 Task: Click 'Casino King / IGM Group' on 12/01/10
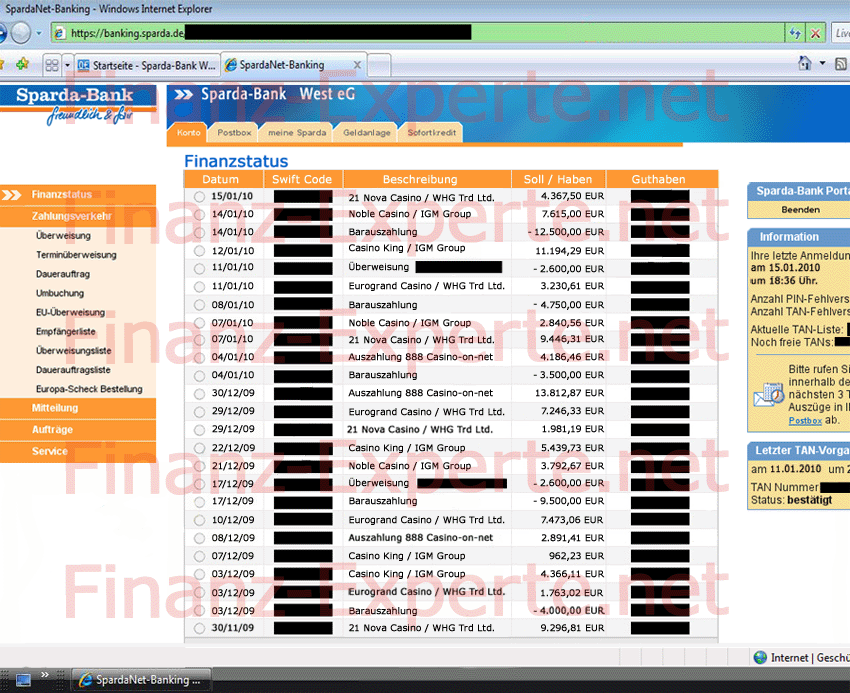(407, 248)
